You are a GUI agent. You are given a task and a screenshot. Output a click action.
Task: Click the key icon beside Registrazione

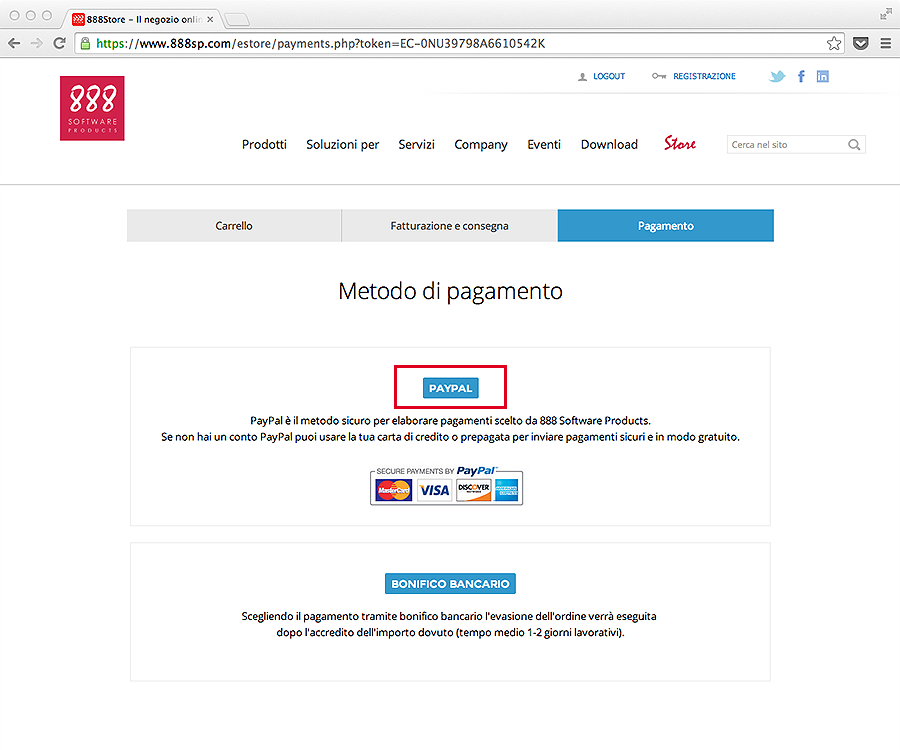coord(659,76)
